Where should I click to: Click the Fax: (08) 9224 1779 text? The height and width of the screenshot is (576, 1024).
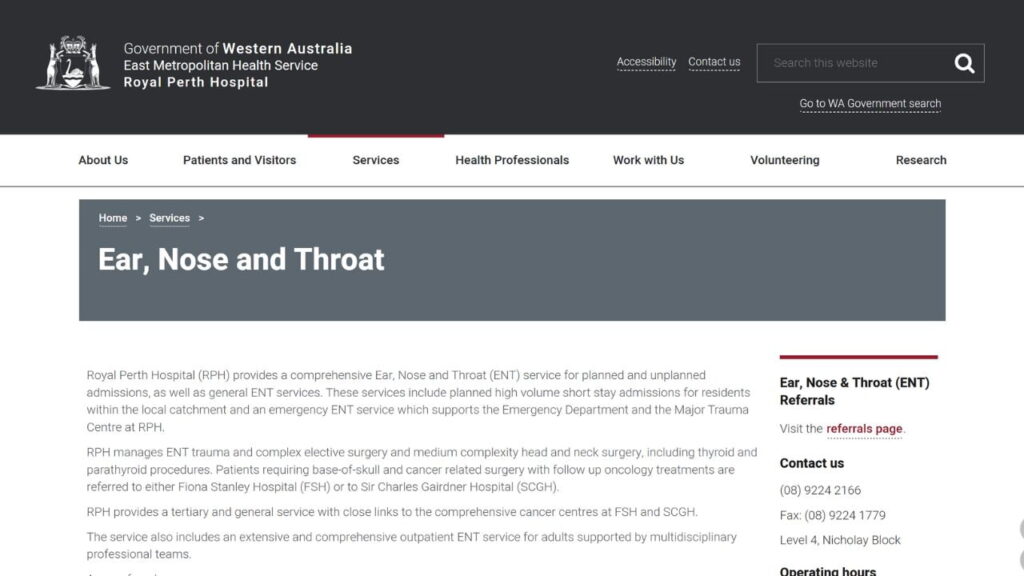(833, 515)
